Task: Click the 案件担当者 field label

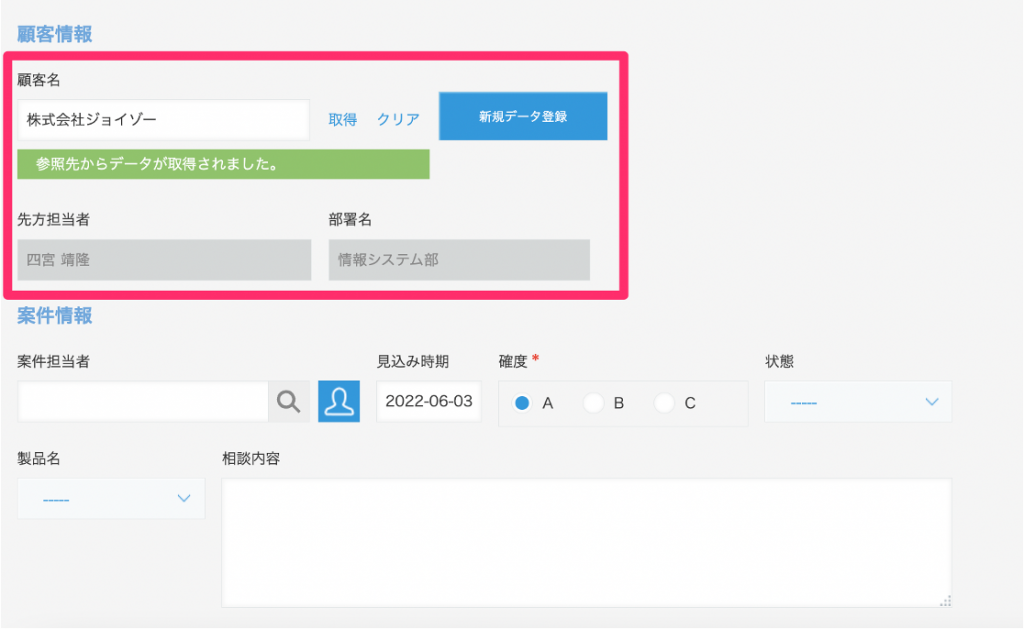Action: (54, 362)
